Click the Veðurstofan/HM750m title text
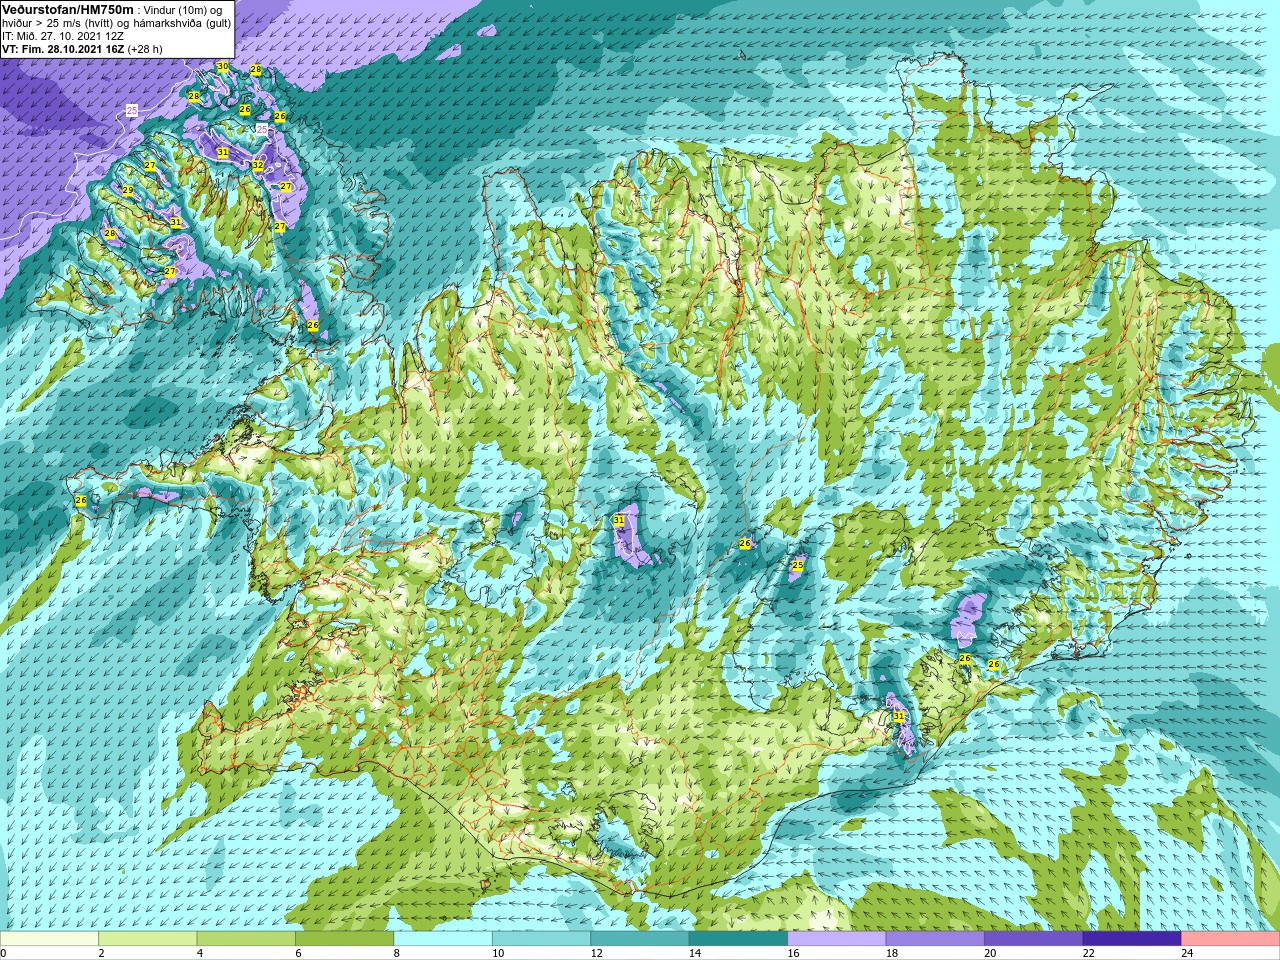The image size is (1280, 960). (67, 9)
